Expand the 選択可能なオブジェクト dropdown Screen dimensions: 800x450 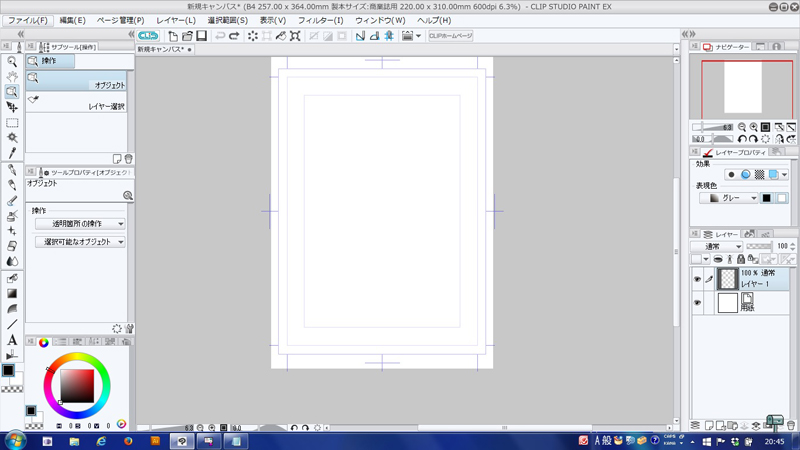click(80, 242)
